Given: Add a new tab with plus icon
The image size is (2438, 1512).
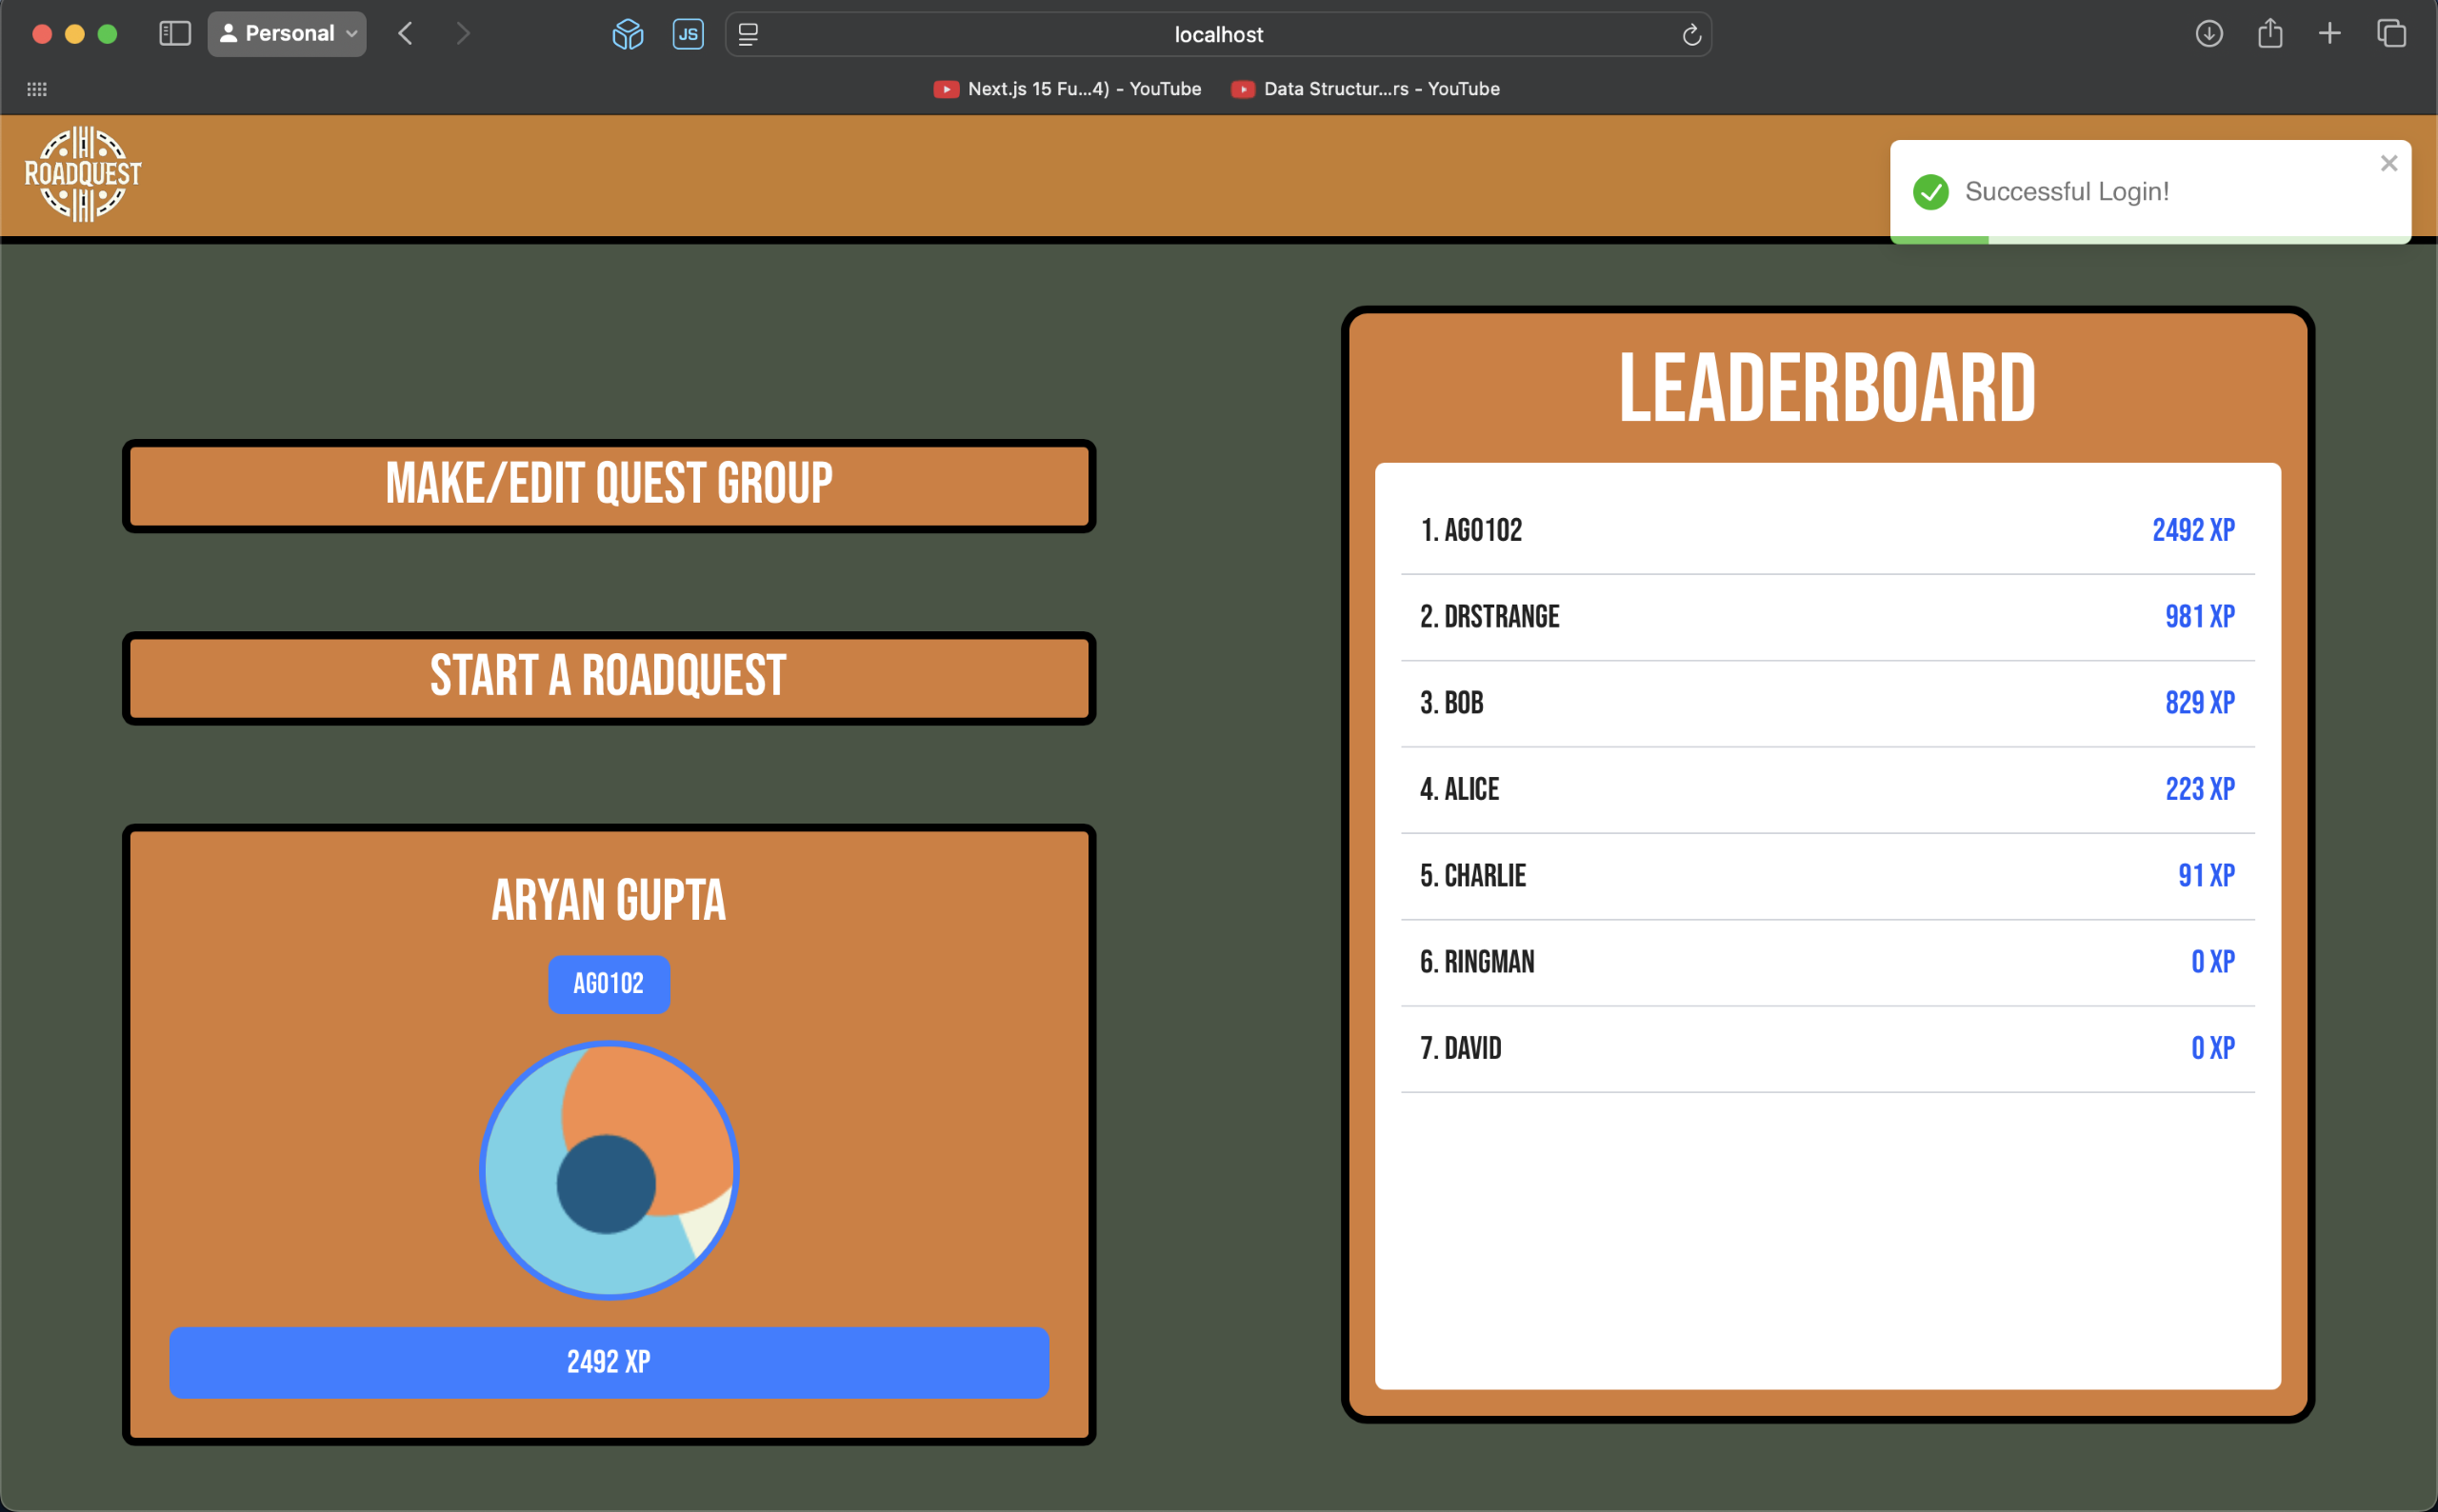Looking at the screenshot, I should pyautogui.click(x=2329, y=34).
